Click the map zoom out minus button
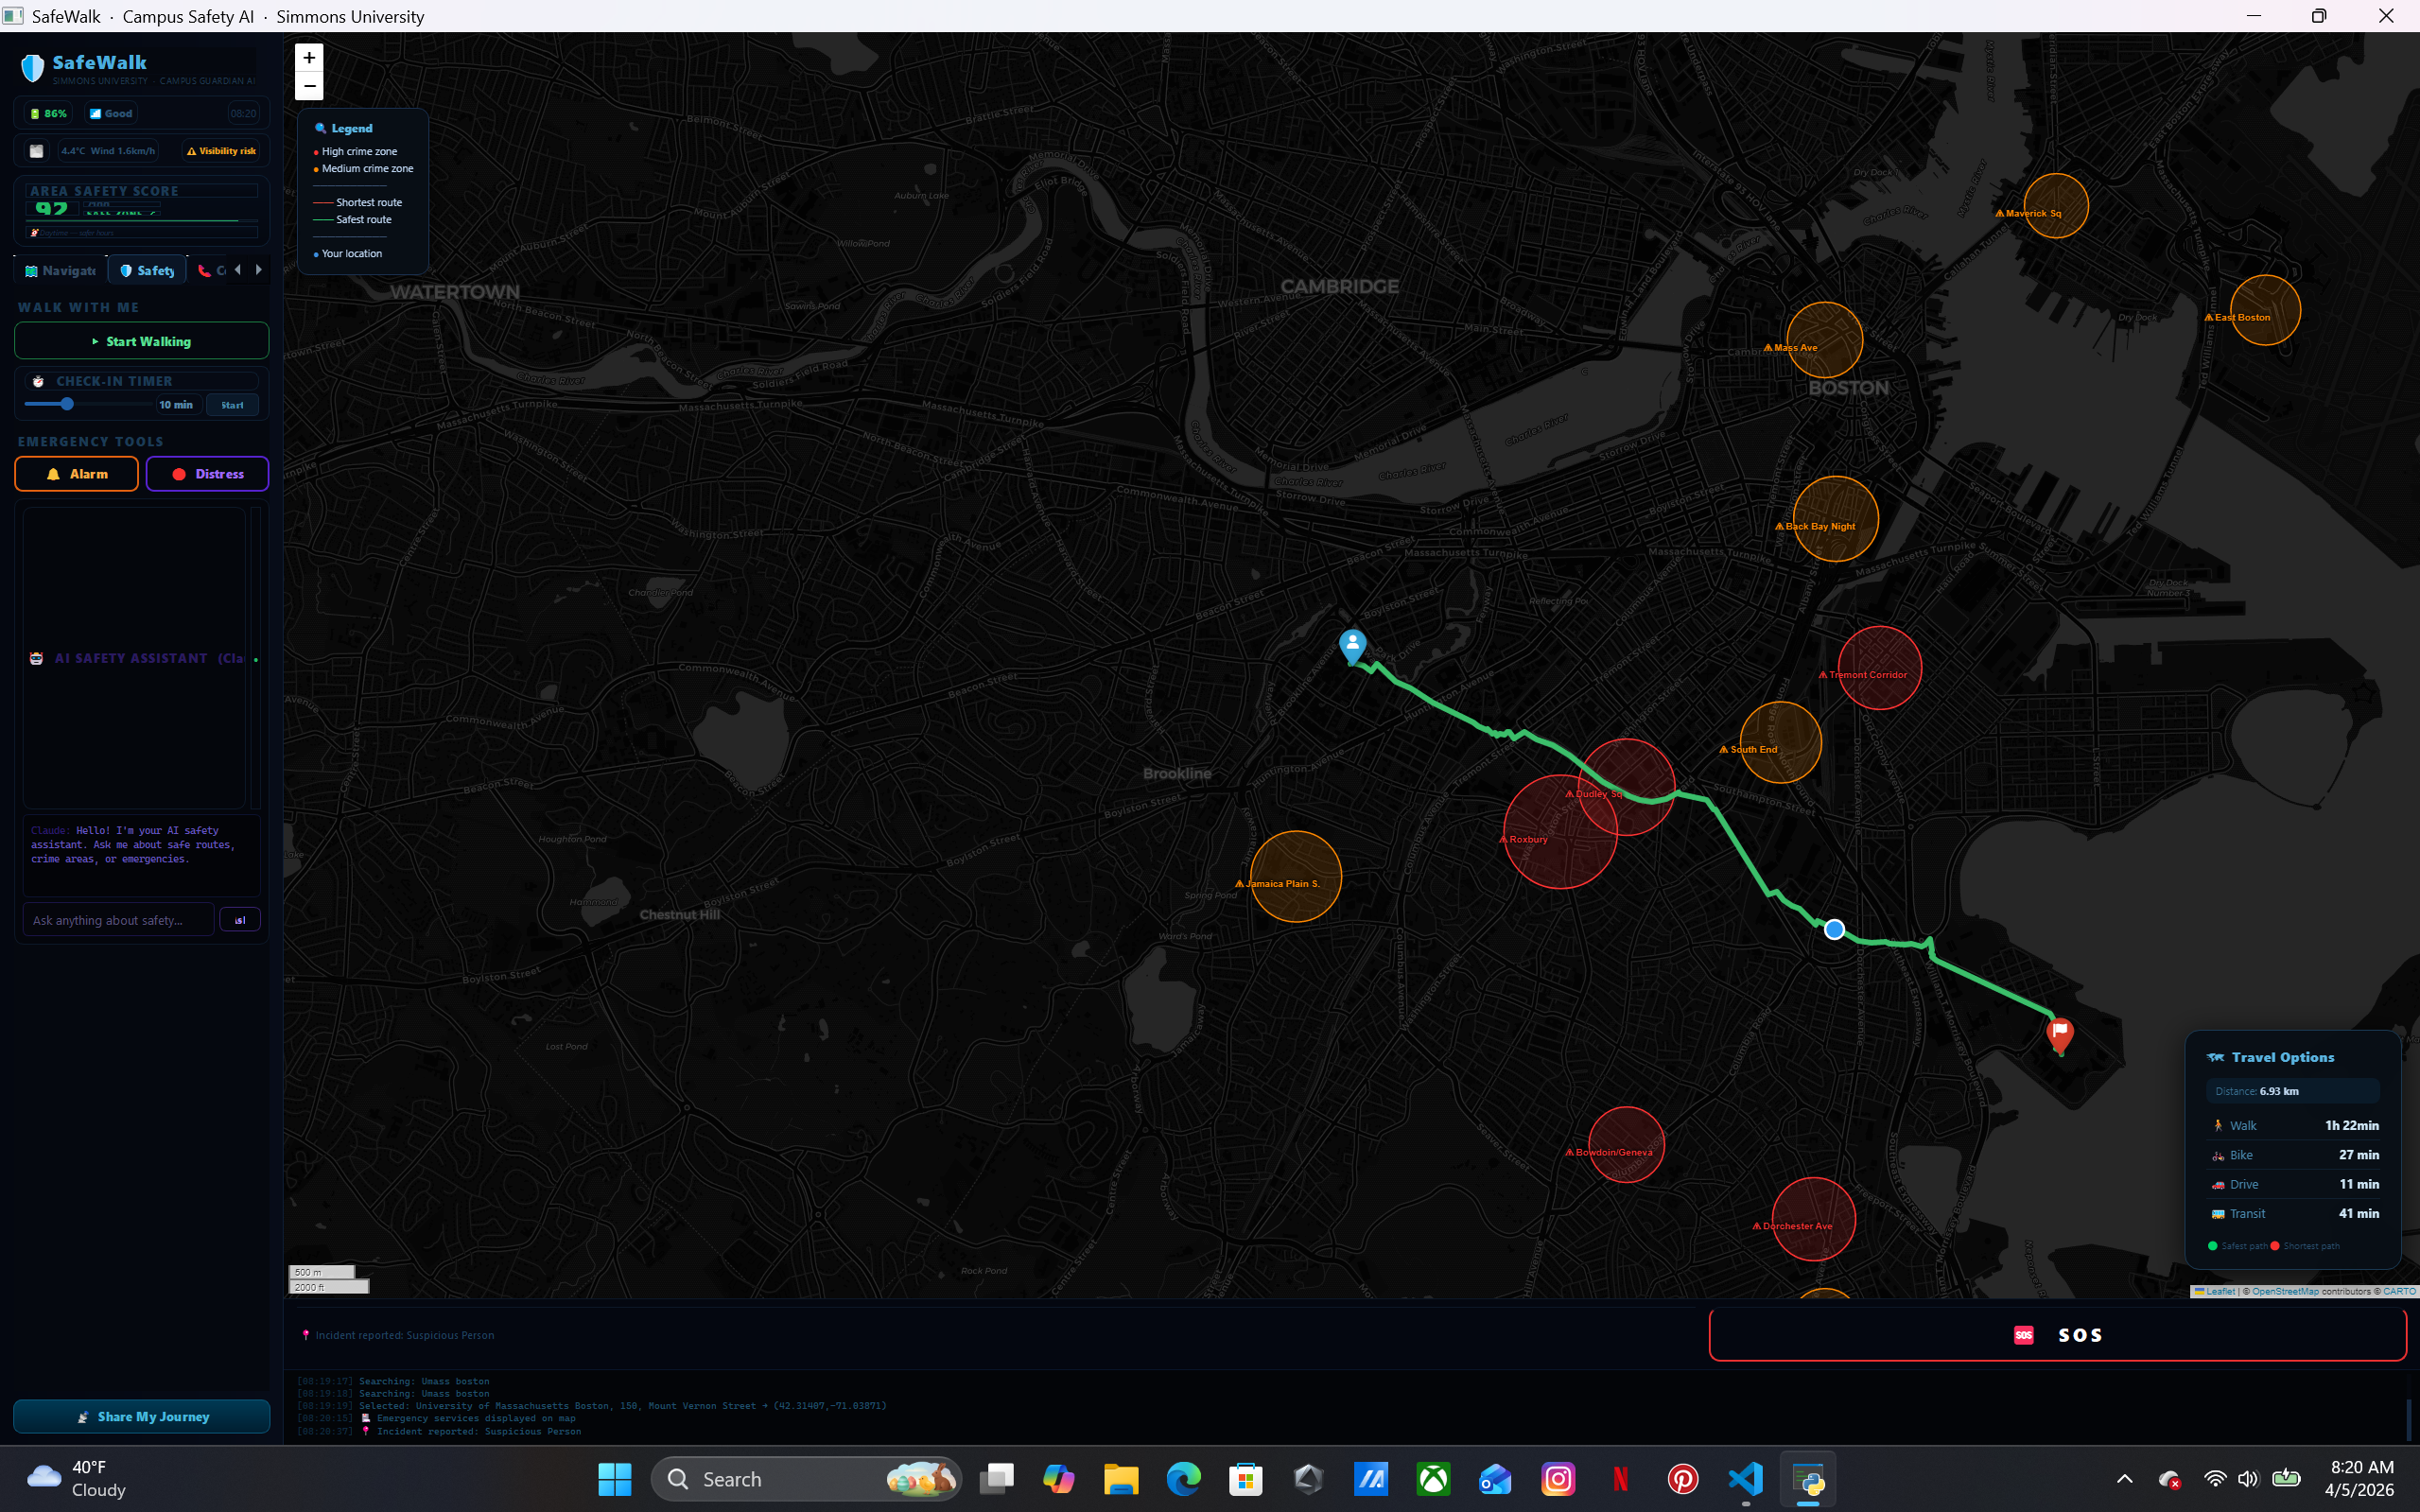The image size is (2420, 1512). (x=309, y=86)
